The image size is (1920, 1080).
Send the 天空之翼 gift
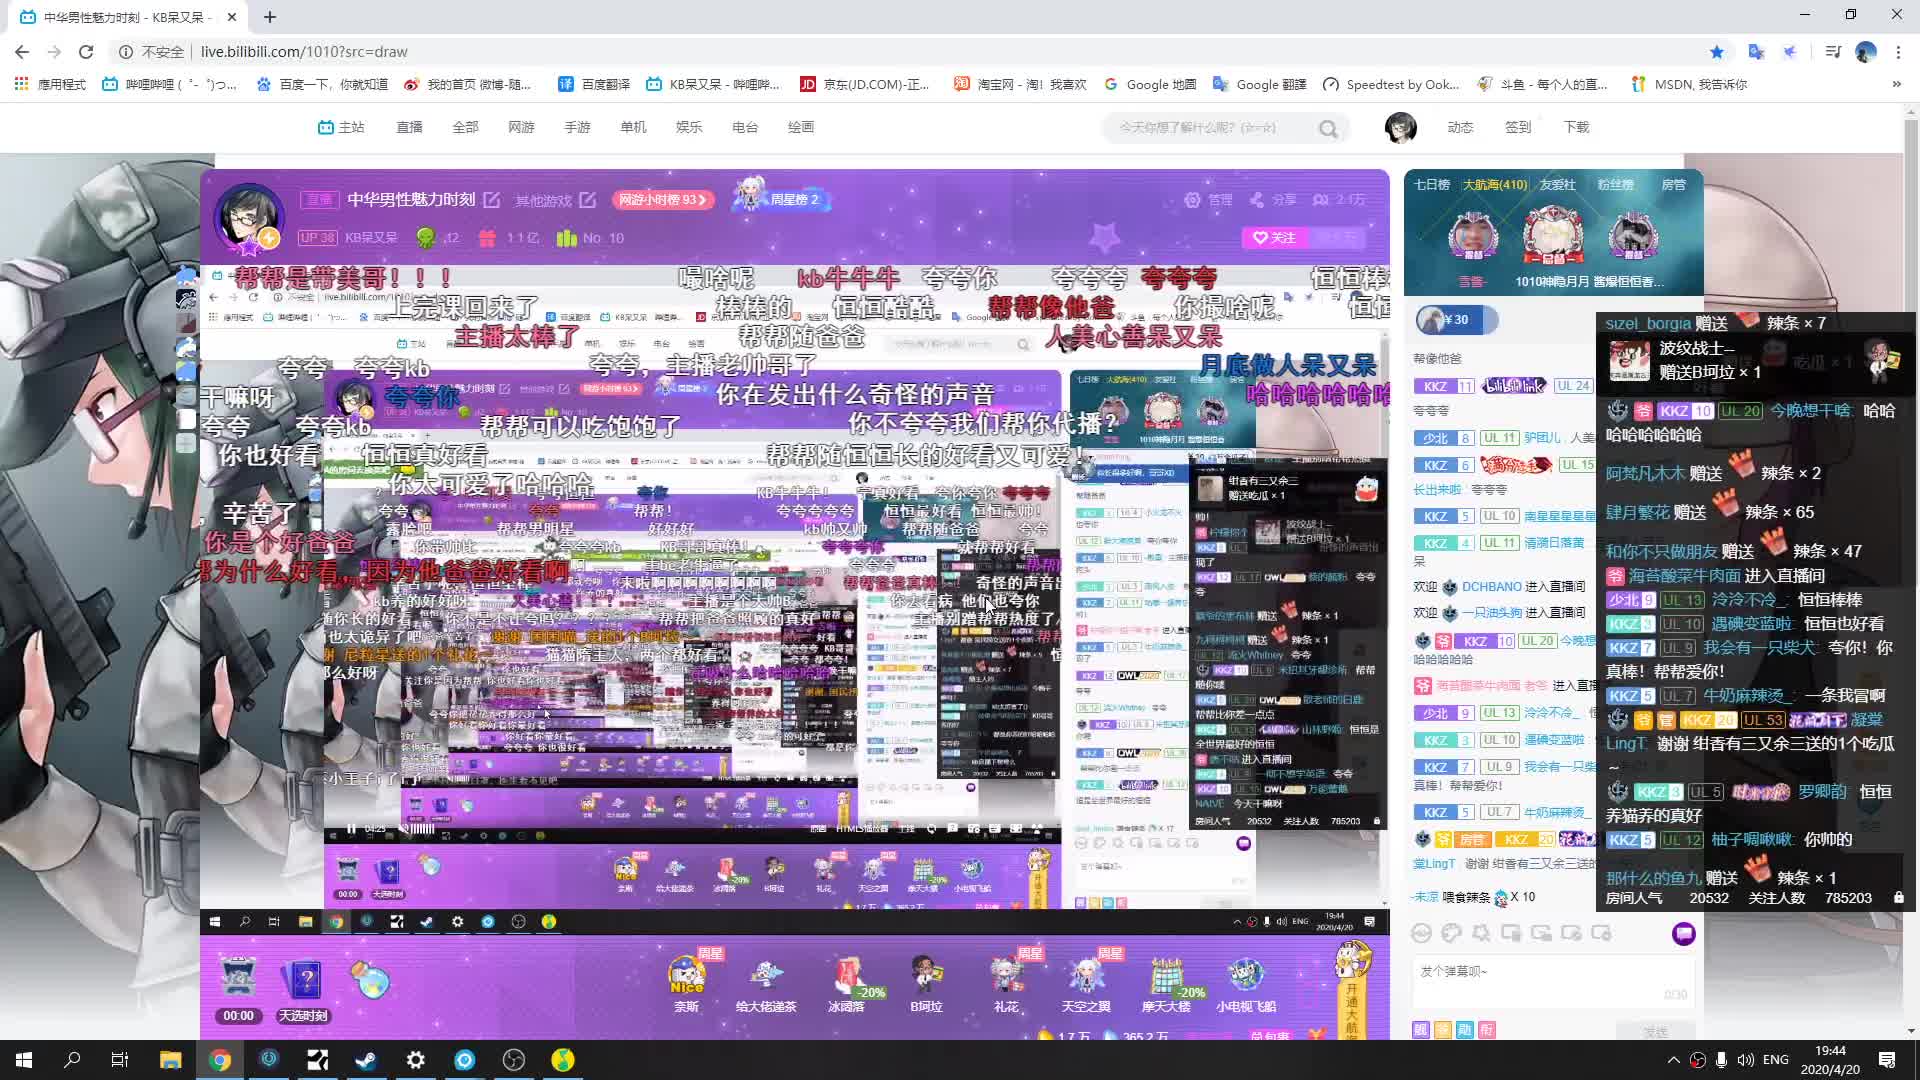click(x=1086, y=982)
